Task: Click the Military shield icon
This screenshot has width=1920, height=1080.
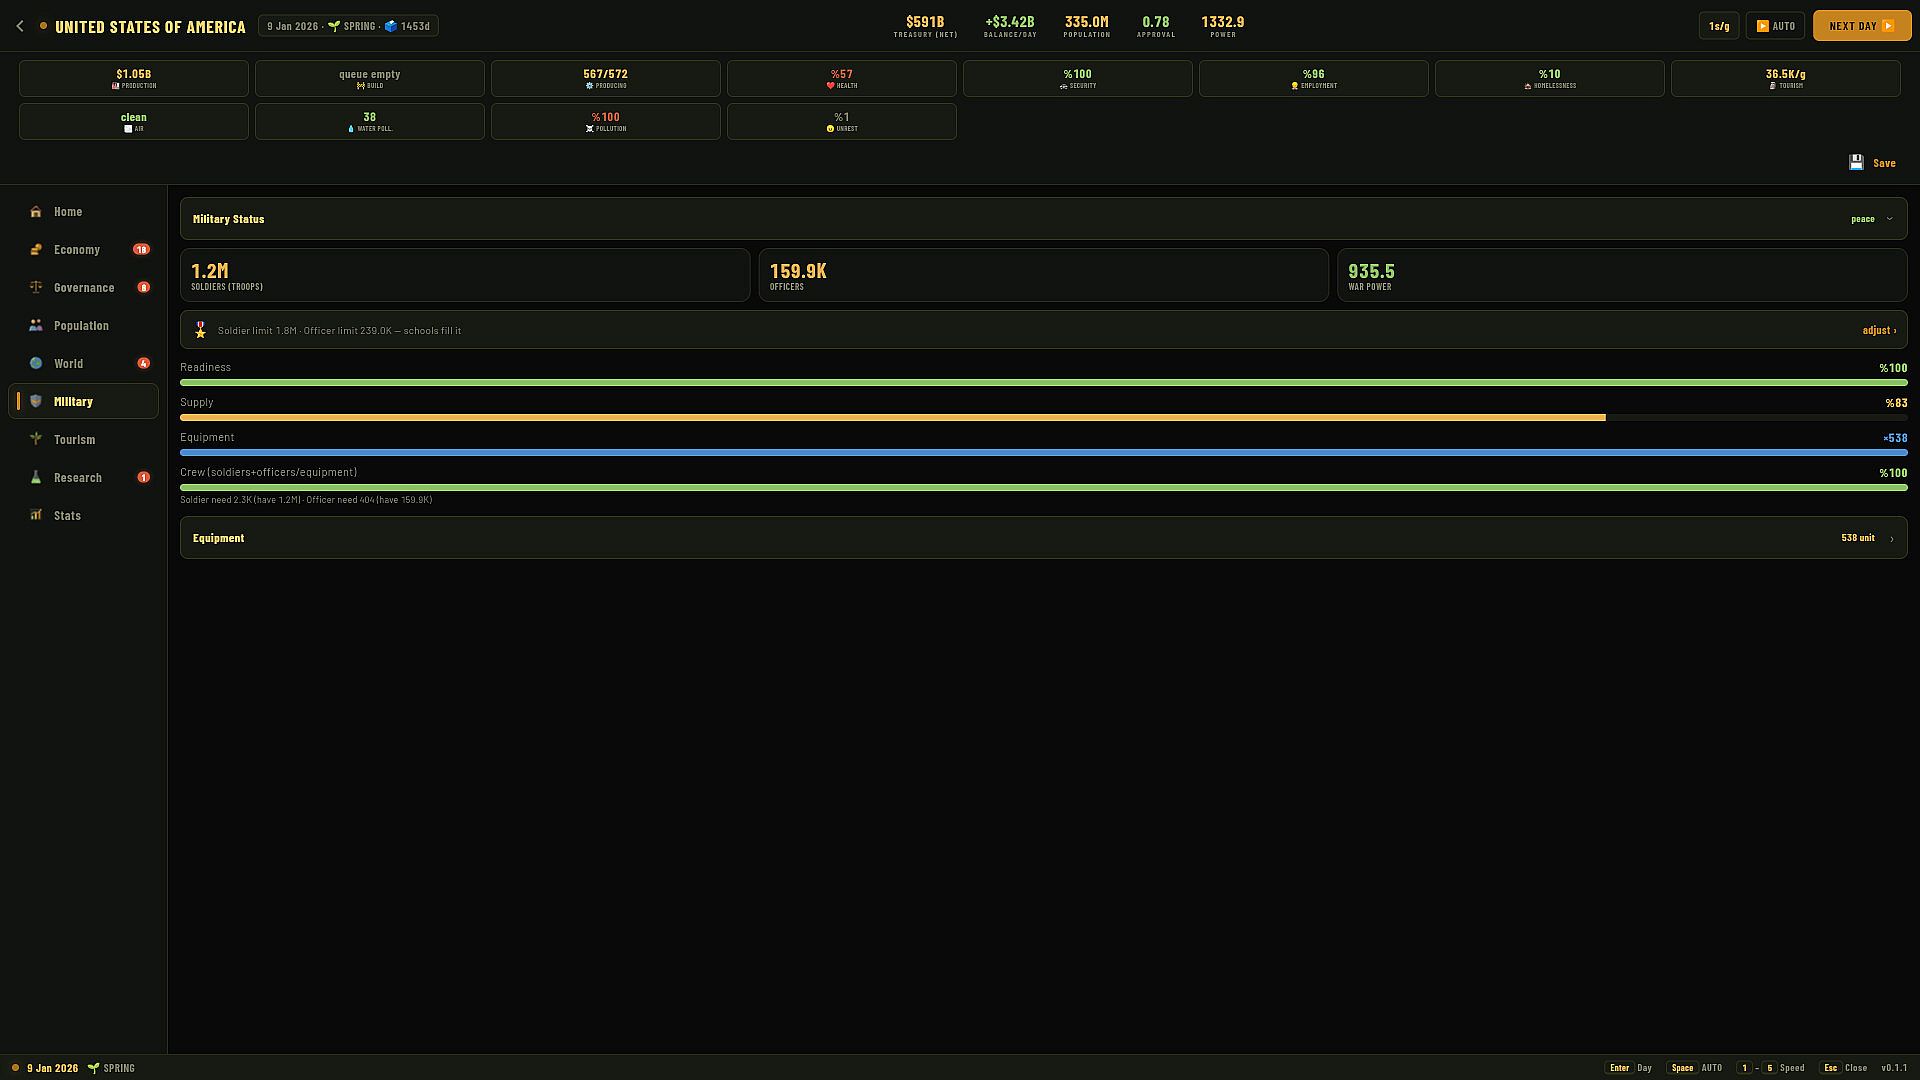Action: (36, 402)
